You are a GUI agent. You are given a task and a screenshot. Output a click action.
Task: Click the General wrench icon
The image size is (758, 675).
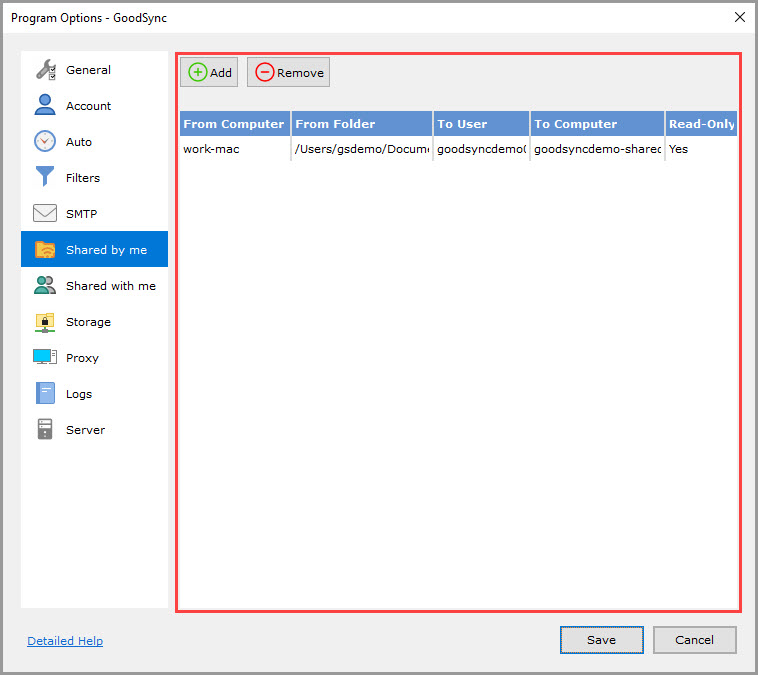click(46, 70)
